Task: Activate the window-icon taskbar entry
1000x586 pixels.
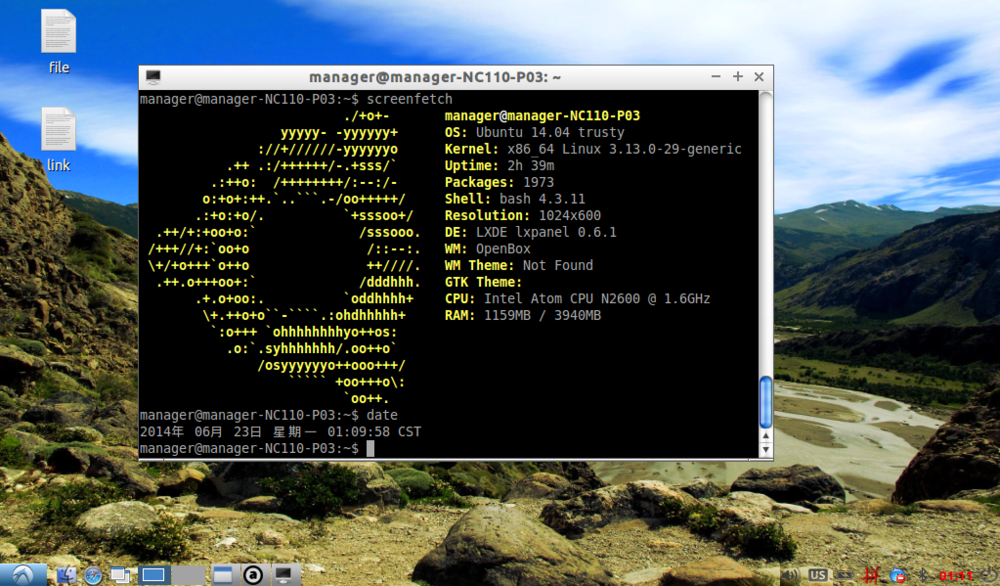Action: click(223, 575)
